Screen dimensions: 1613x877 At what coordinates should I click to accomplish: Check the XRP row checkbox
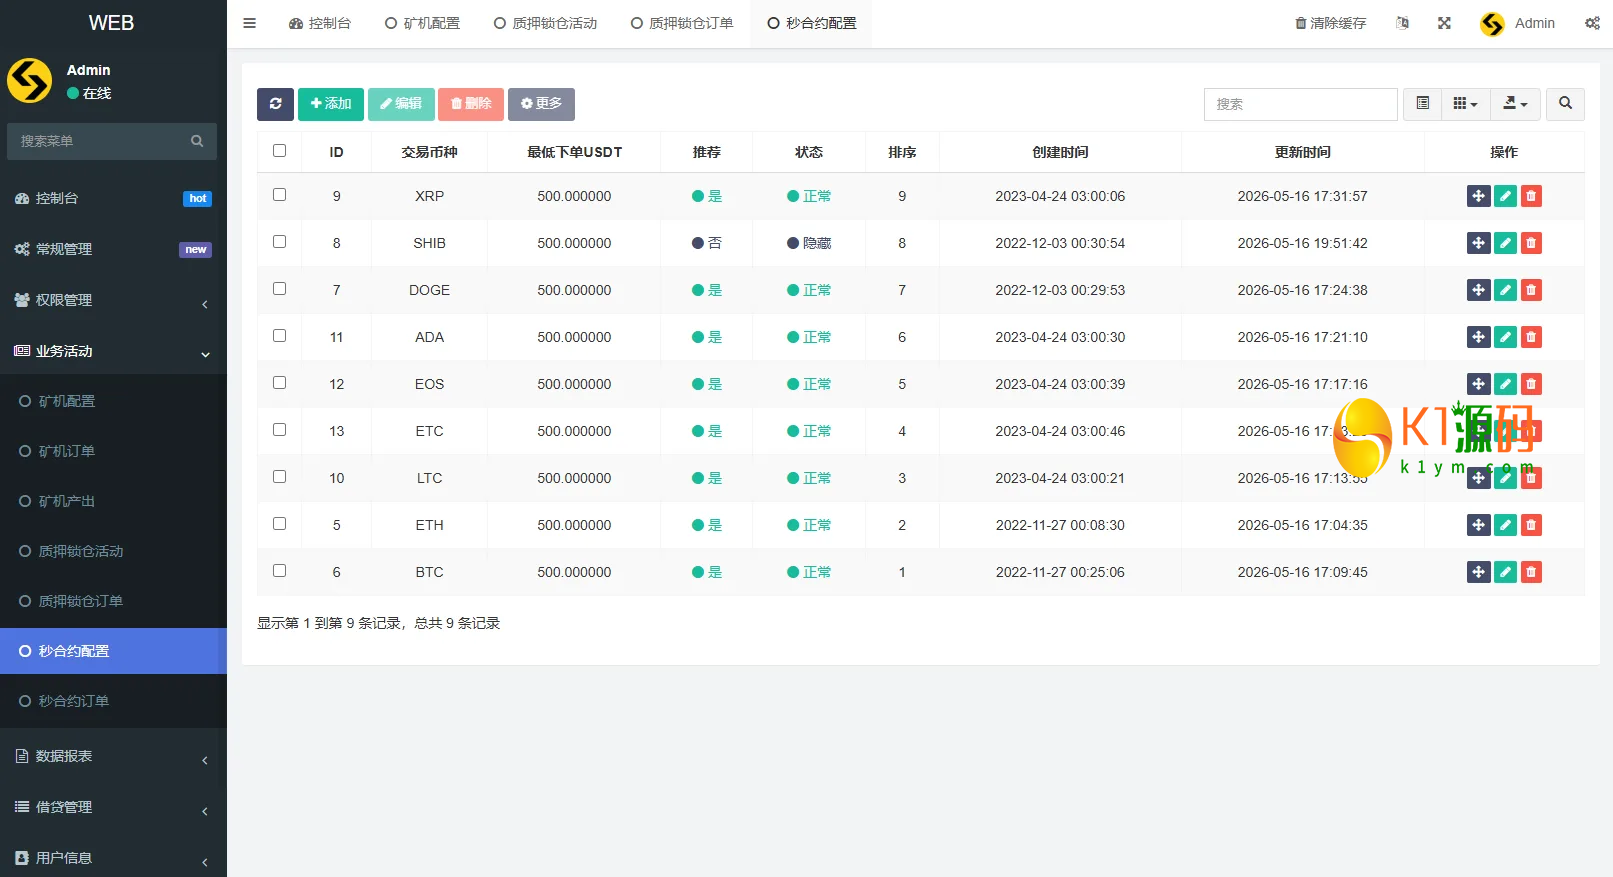pos(279,195)
